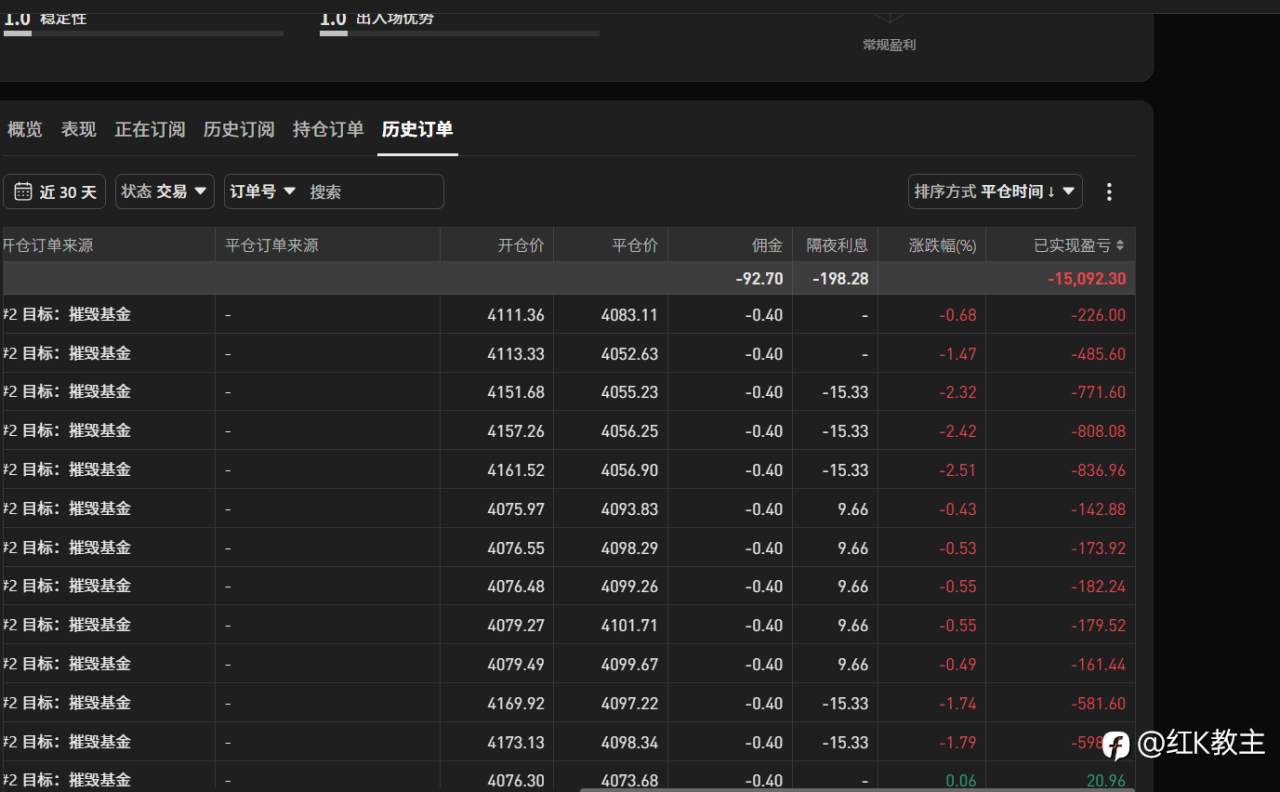
Task: Click close price 4052.63 cell
Action: click(629, 354)
